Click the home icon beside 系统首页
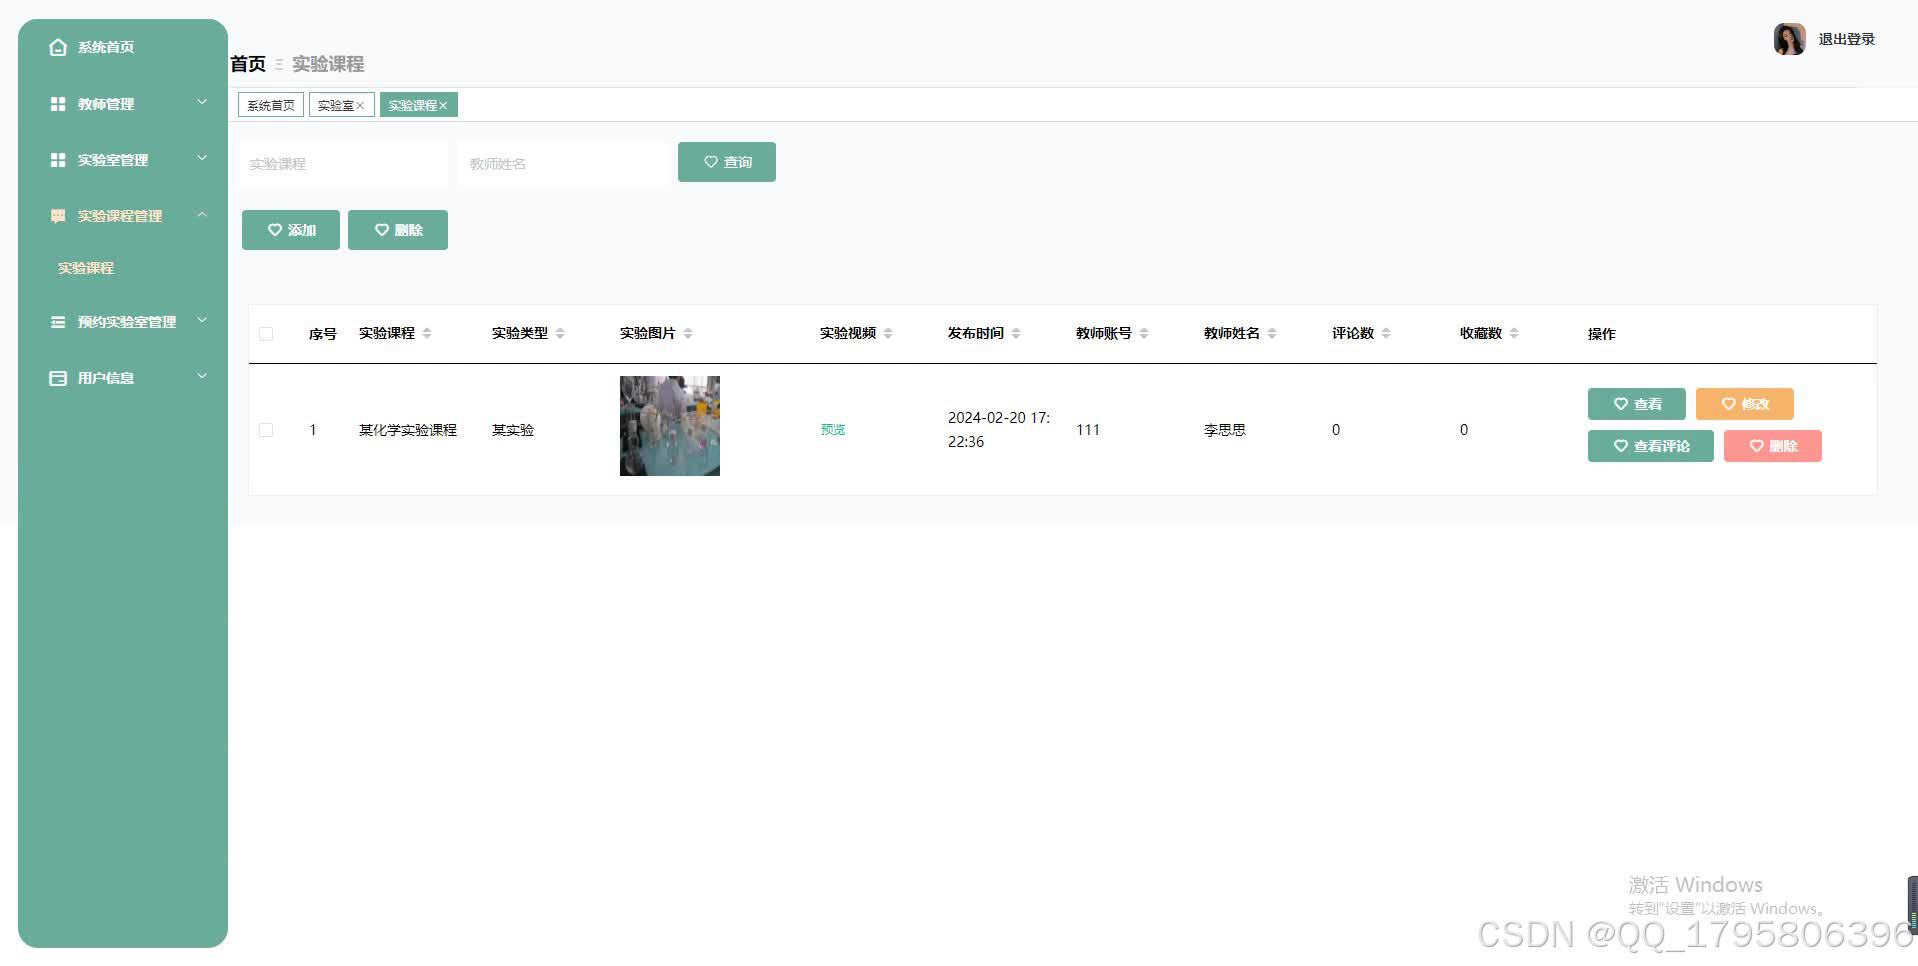This screenshot has width=1918, height=966. pos(58,47)
